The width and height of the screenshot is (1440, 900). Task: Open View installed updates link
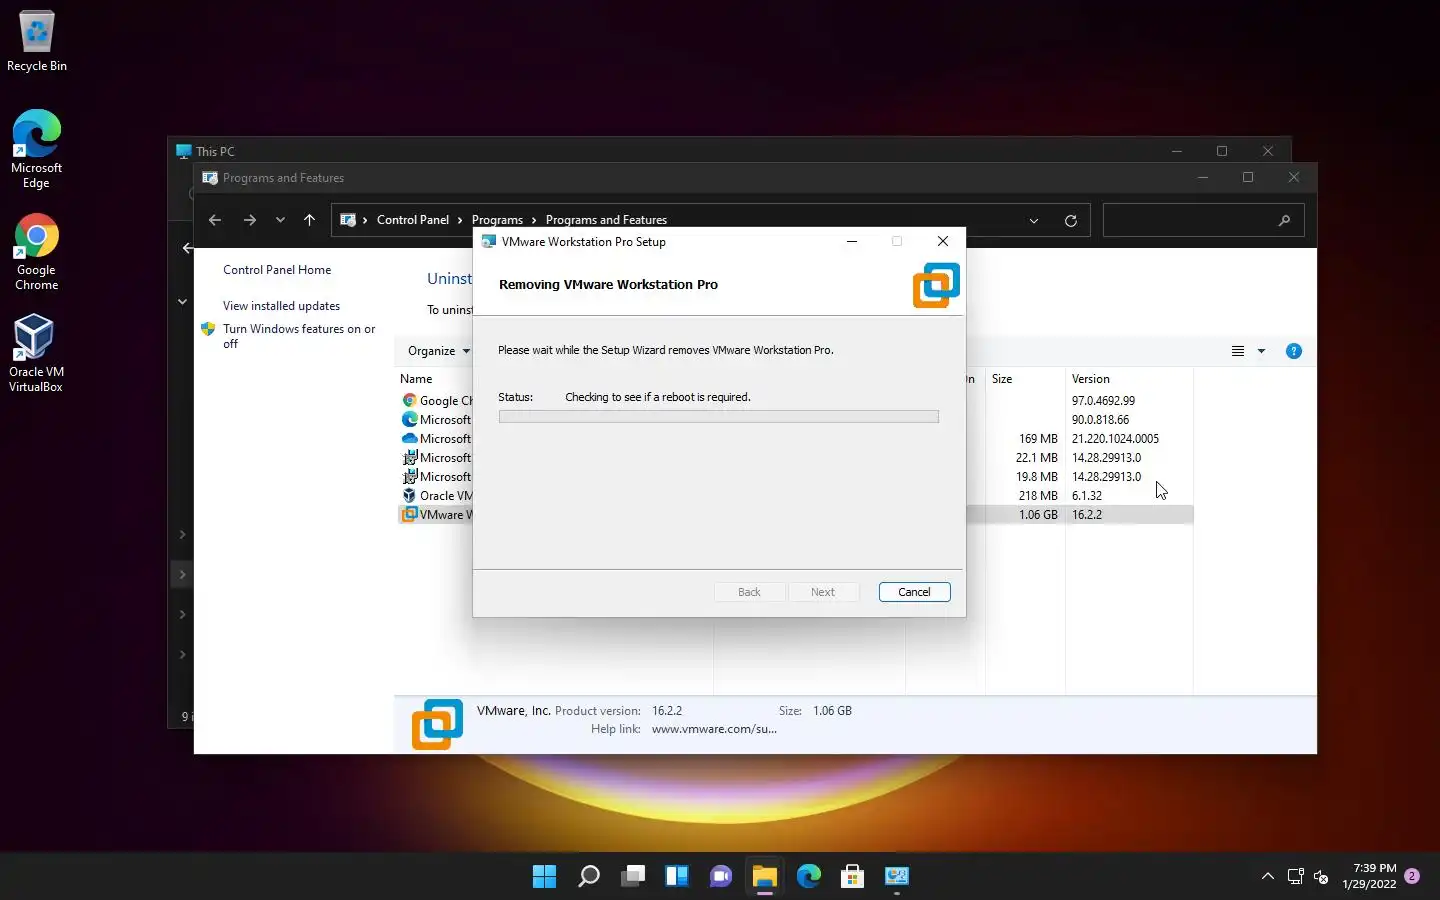281,306
